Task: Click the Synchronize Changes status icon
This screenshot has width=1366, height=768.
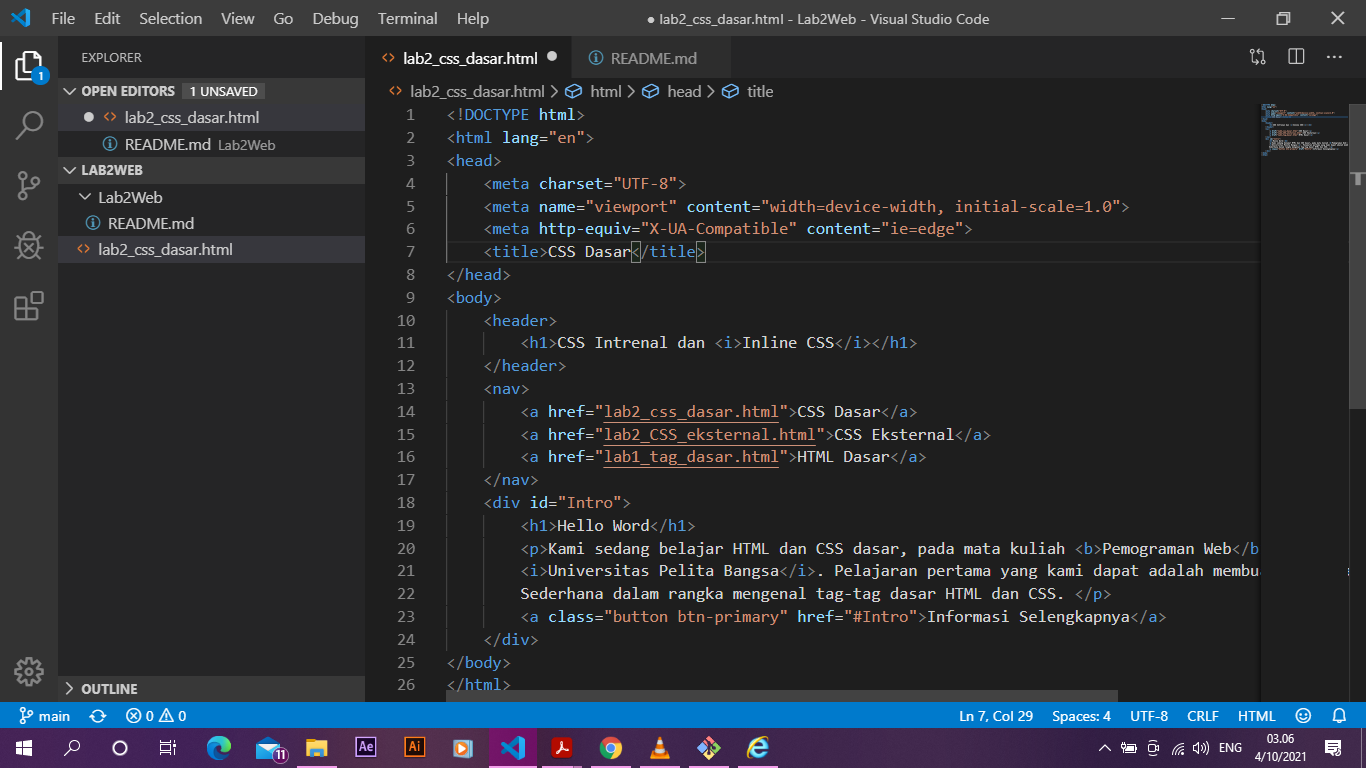Action: [98, 716]
